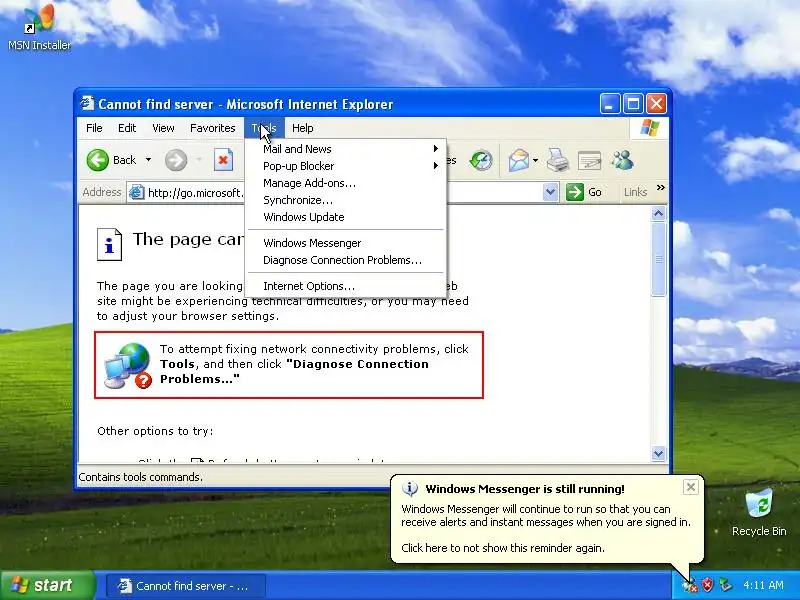Viewport: 800px width, 600px height.
Task: Click the vertical scrollbar up arrow
Action: (659, 213)
